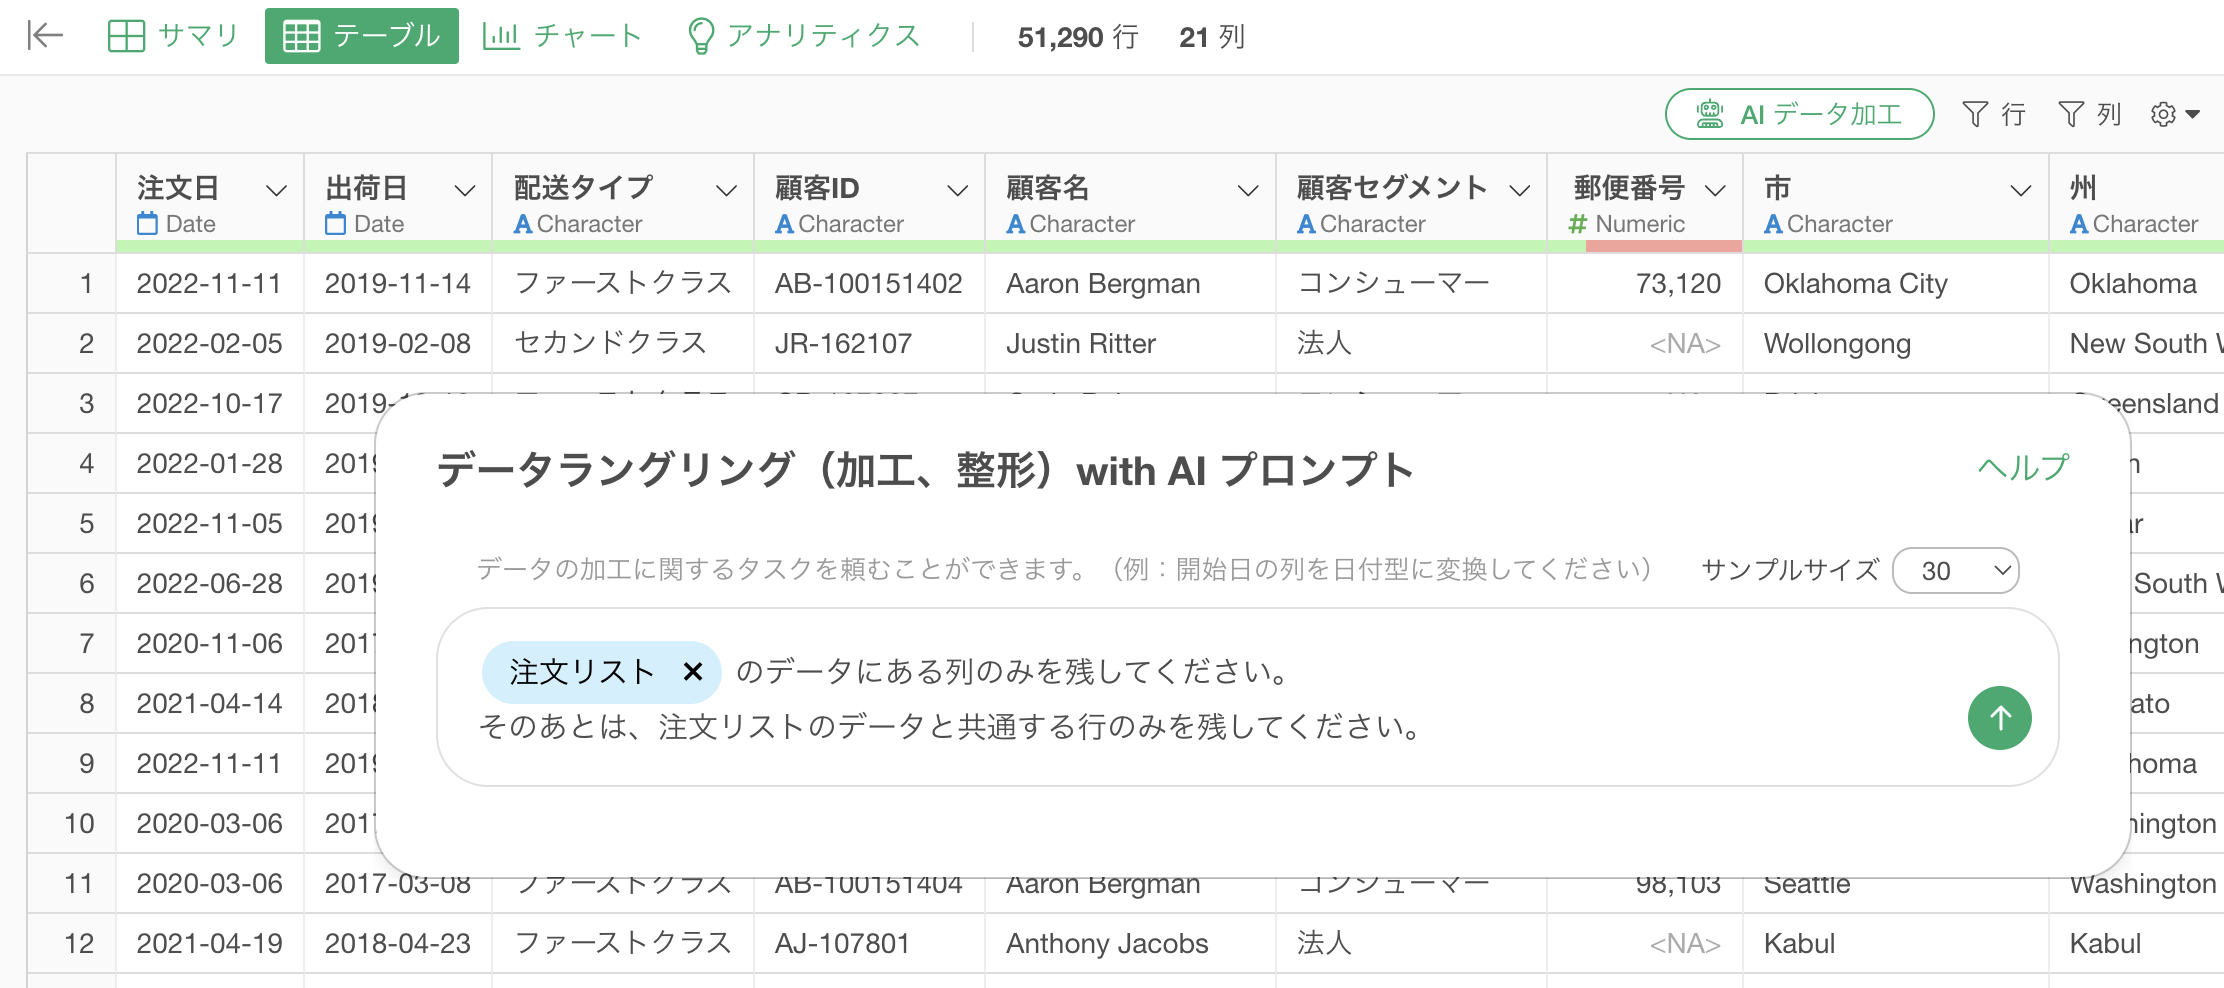The height and width of the screenshot is (988, 2224).
Task: Switch to the チャート tab
Action: tap(562, 36)
